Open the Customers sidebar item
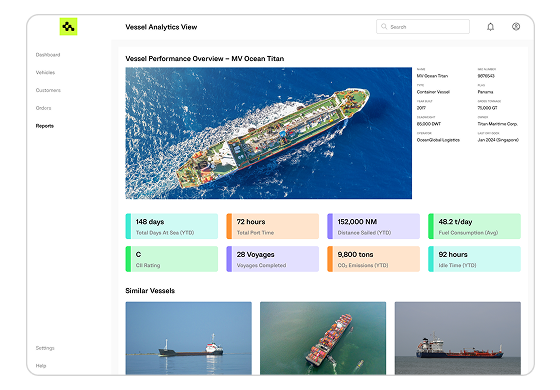 click(x=48, y=90)
